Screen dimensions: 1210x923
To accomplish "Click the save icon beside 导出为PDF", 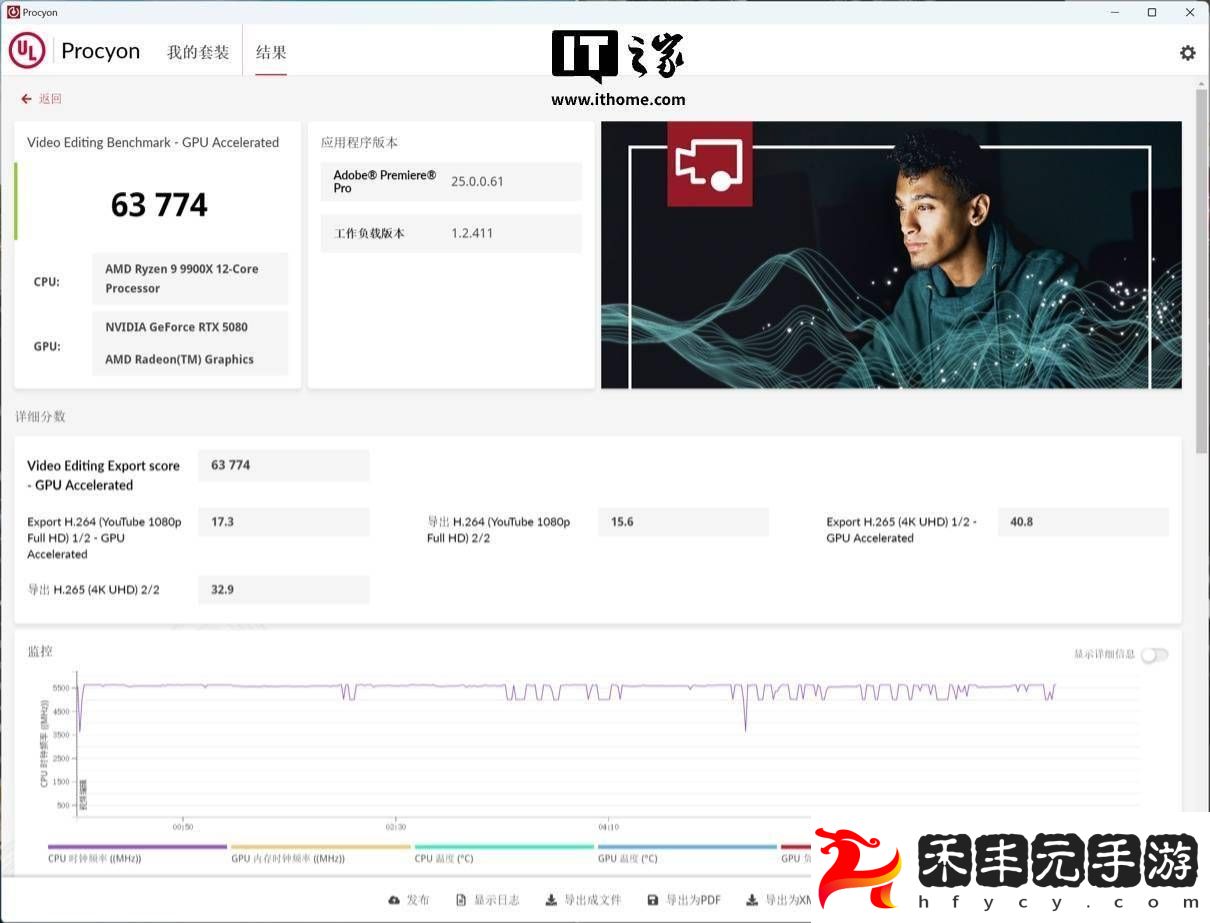I will point(653,900).
